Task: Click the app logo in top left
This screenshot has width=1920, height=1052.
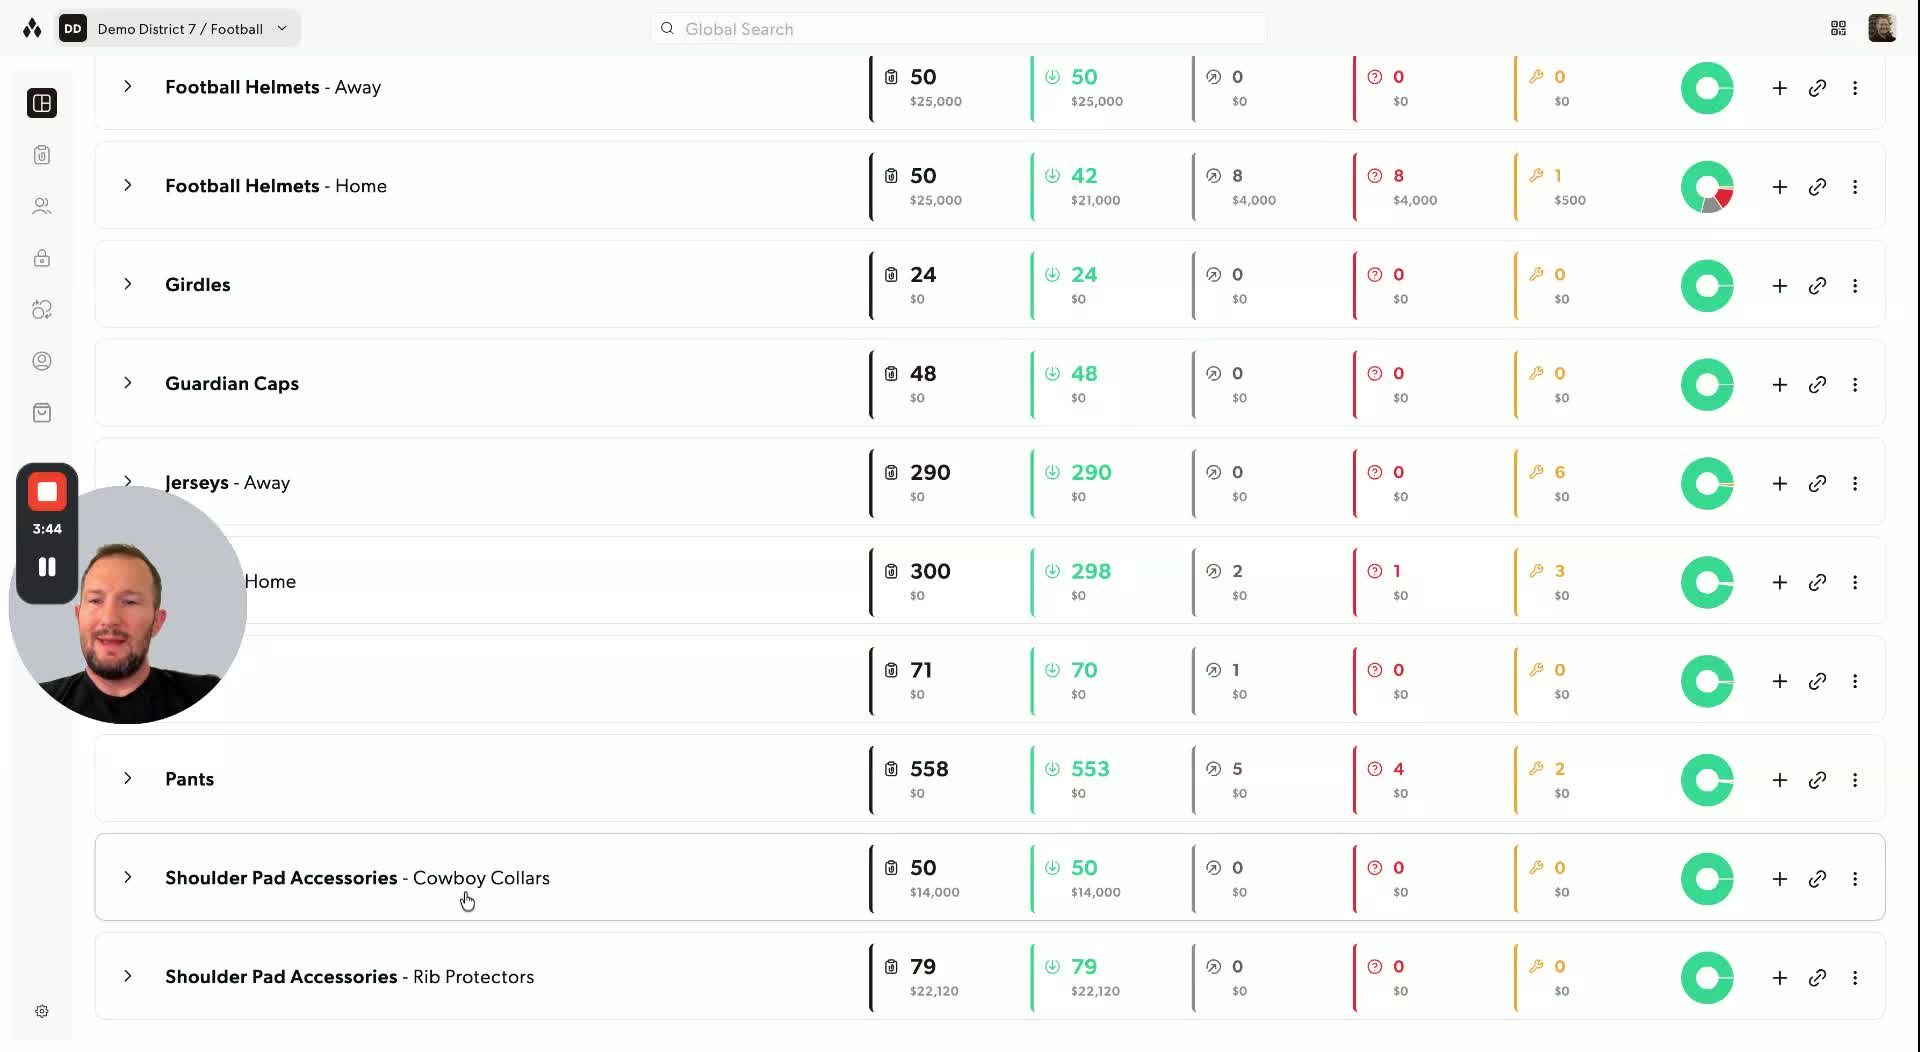Action: click(x=32, y=29)
